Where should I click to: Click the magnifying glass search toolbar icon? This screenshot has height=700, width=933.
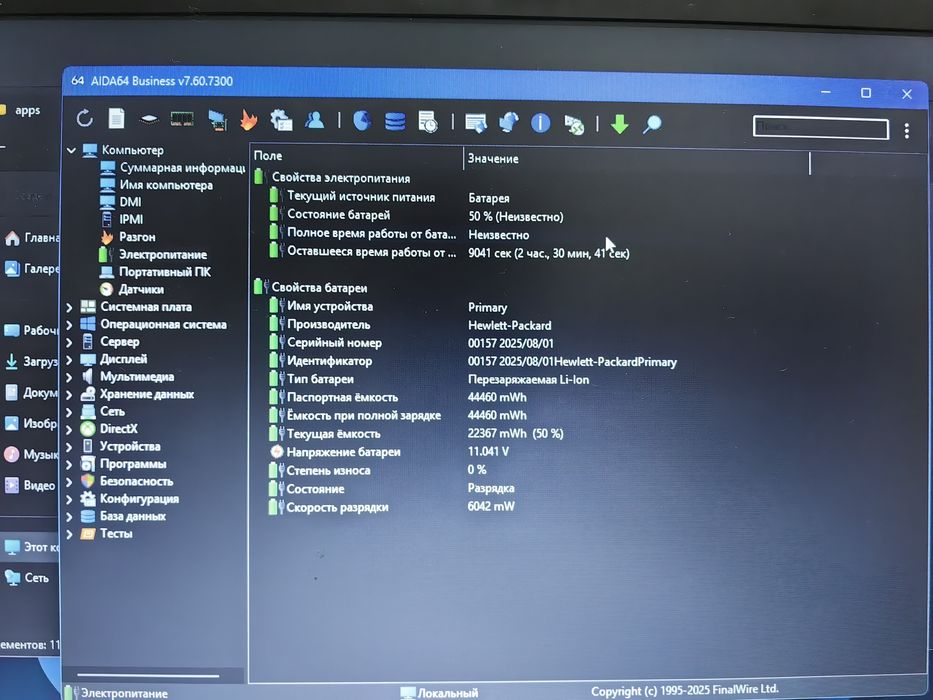[x=652, y=124]
